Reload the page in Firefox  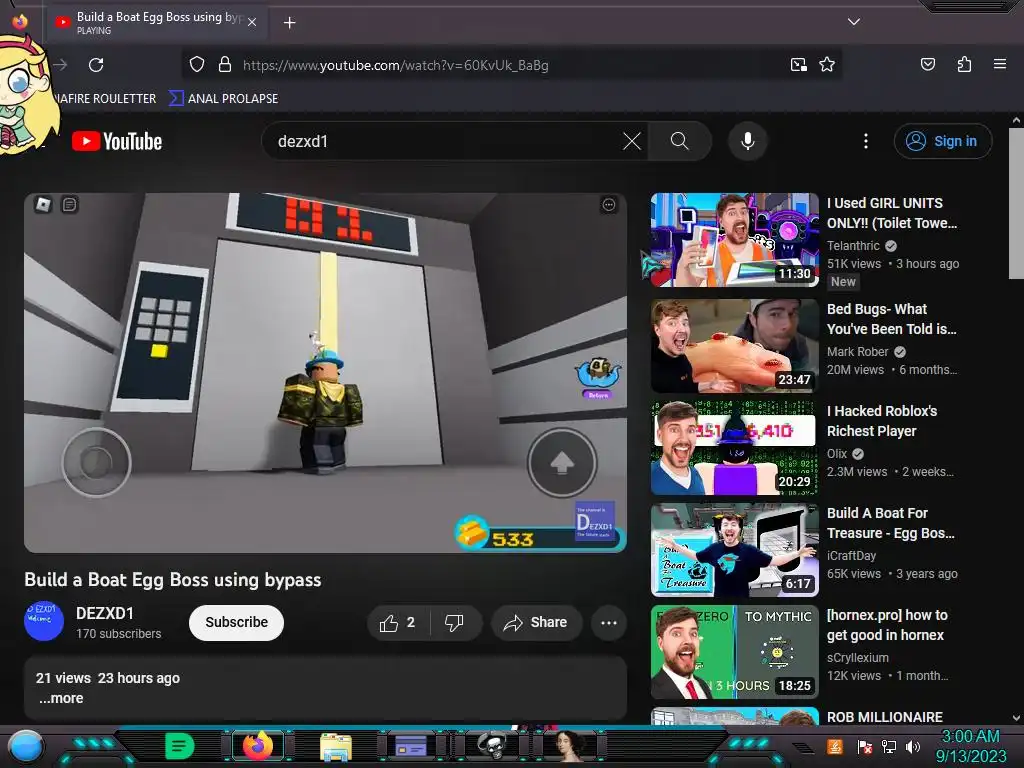96,65
